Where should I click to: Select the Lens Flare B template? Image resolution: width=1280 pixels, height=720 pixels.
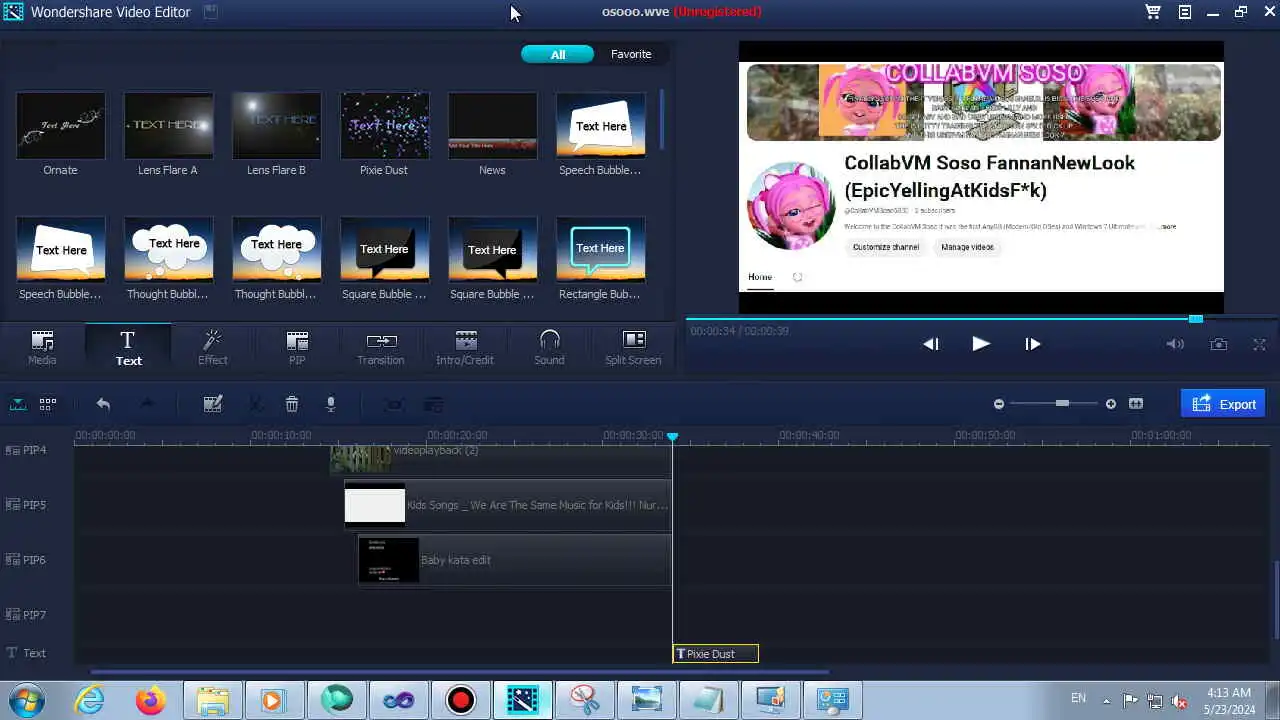coord(276,126)
